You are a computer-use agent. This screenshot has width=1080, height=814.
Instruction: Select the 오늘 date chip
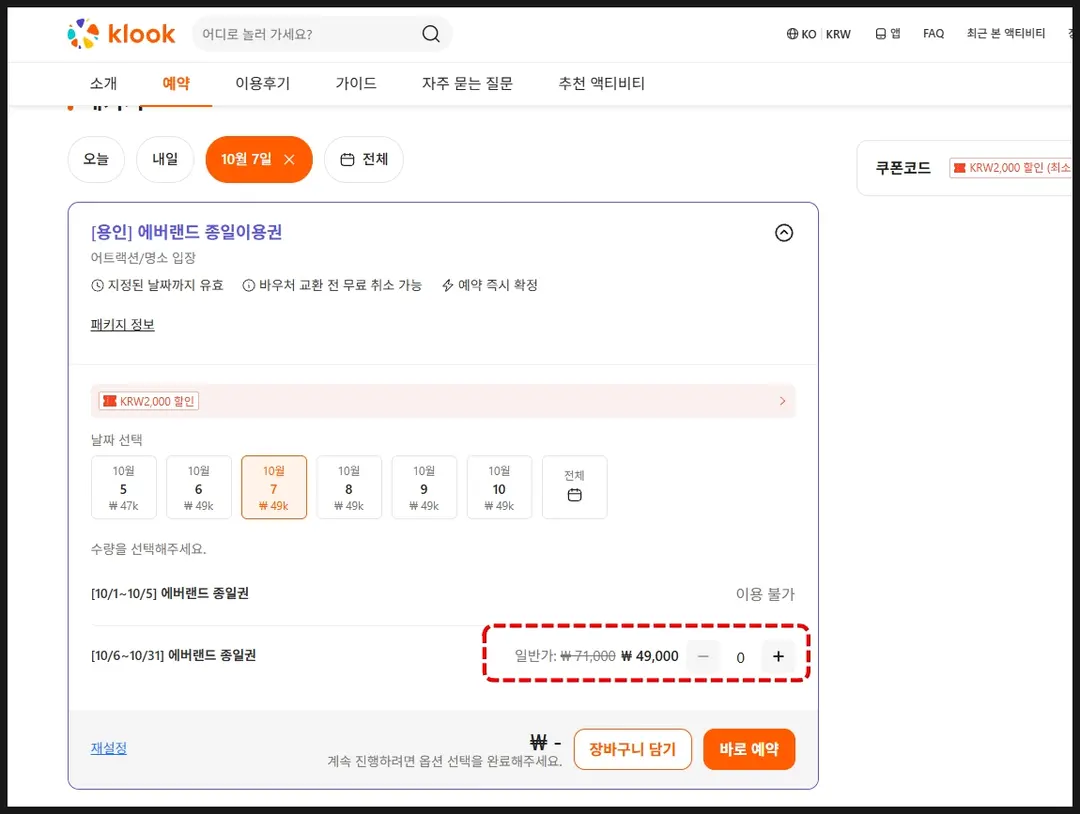tap(96, 160)
